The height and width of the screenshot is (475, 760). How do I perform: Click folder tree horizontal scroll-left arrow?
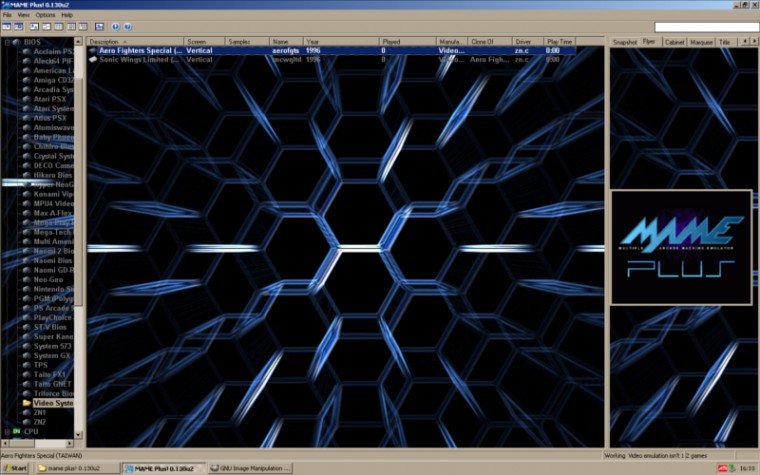(x=5, y=443)
